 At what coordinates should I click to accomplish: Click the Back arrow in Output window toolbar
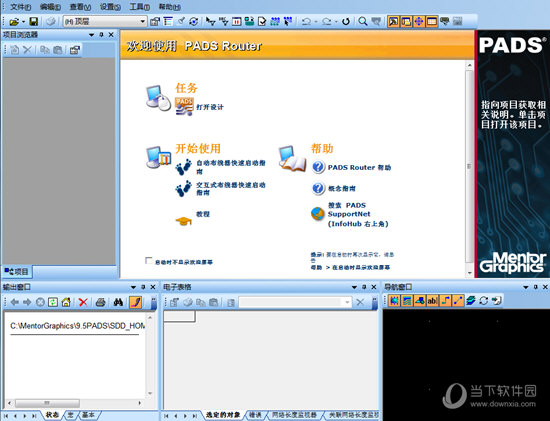point(14,302)
